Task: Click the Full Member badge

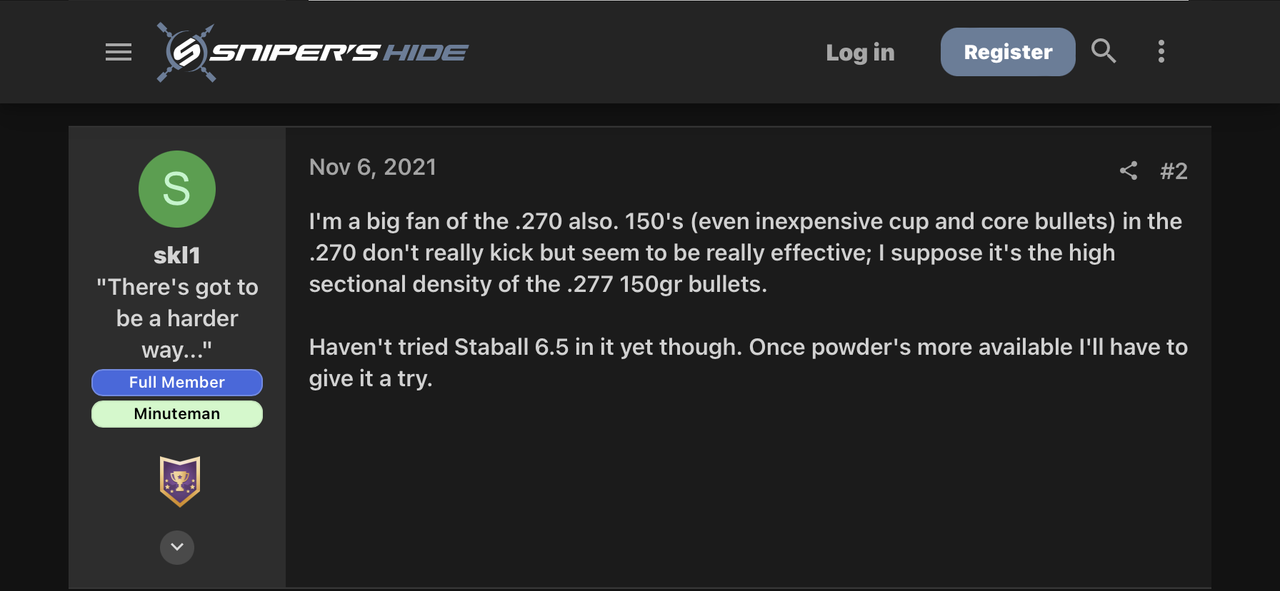Action: (x=177, y=382)
